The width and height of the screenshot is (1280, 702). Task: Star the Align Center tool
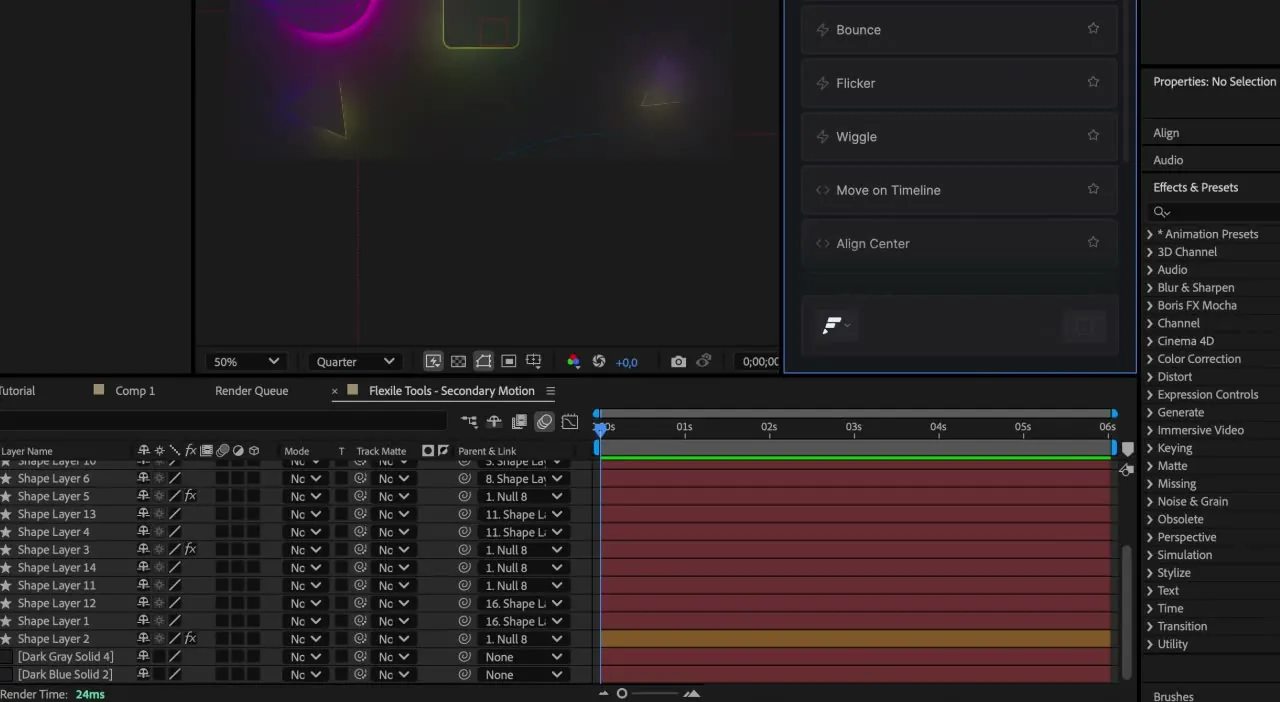pos(1093,242)
